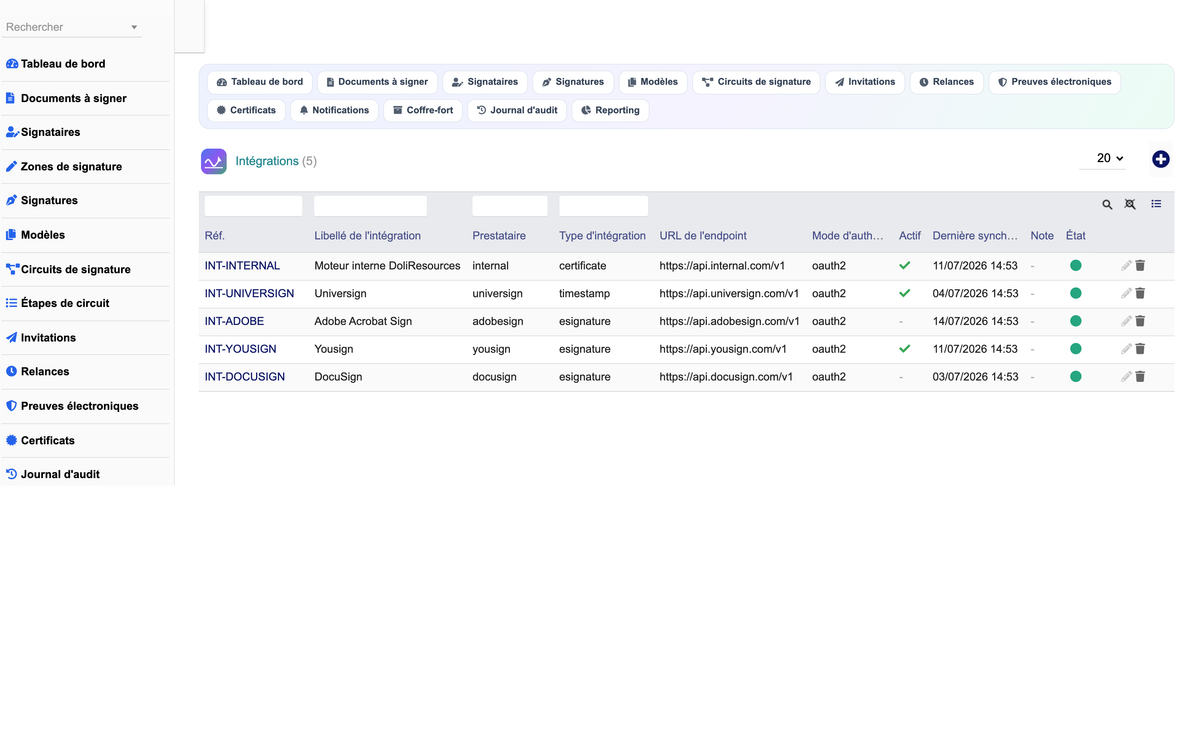
Task: Open the Coffre-fort top tab
Action: coord(423,110)
